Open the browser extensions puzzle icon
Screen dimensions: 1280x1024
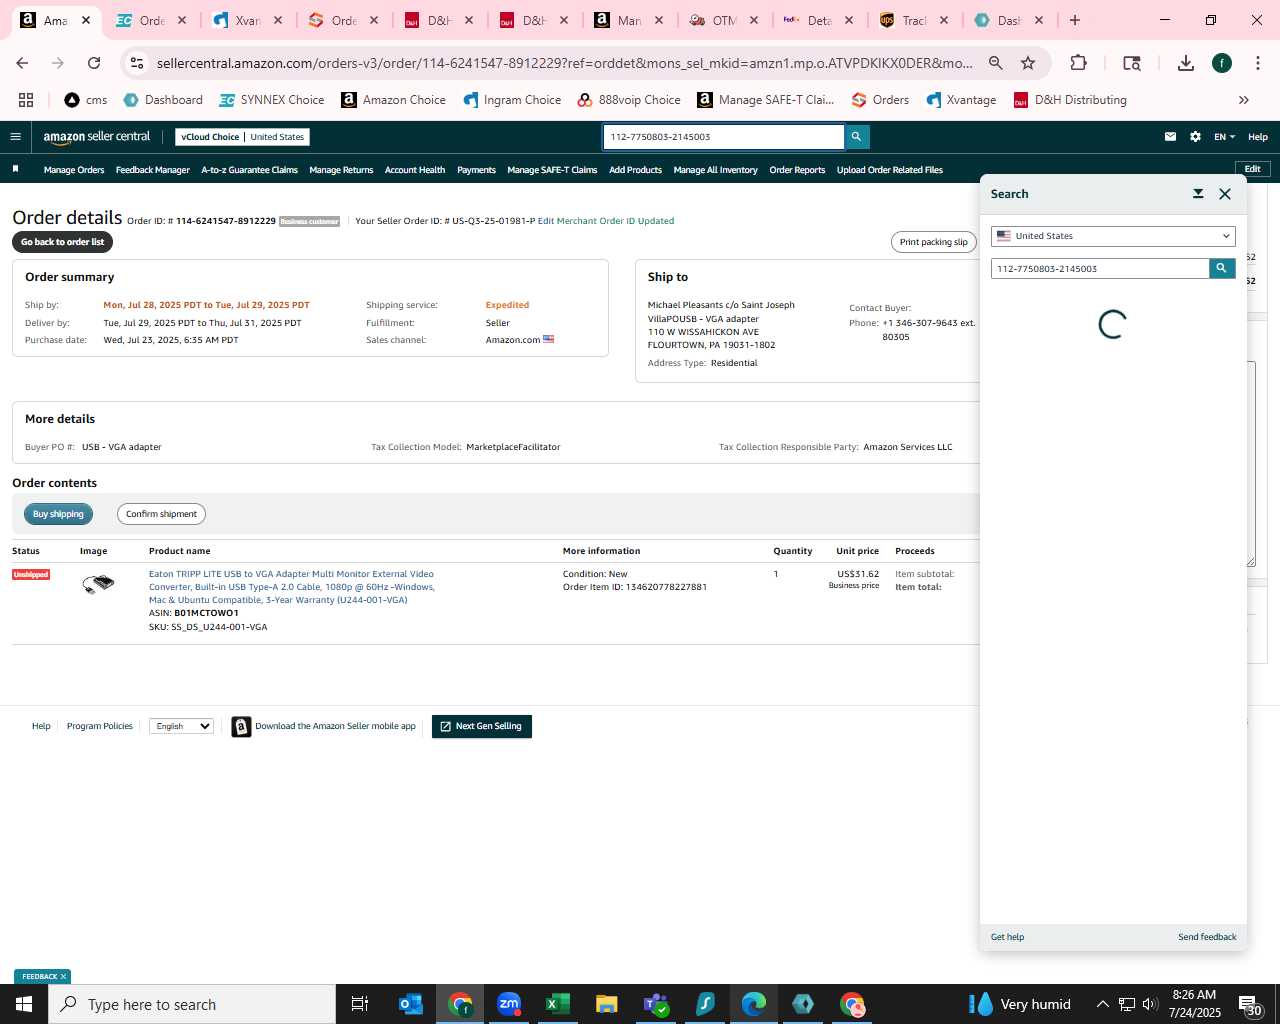1078,63
